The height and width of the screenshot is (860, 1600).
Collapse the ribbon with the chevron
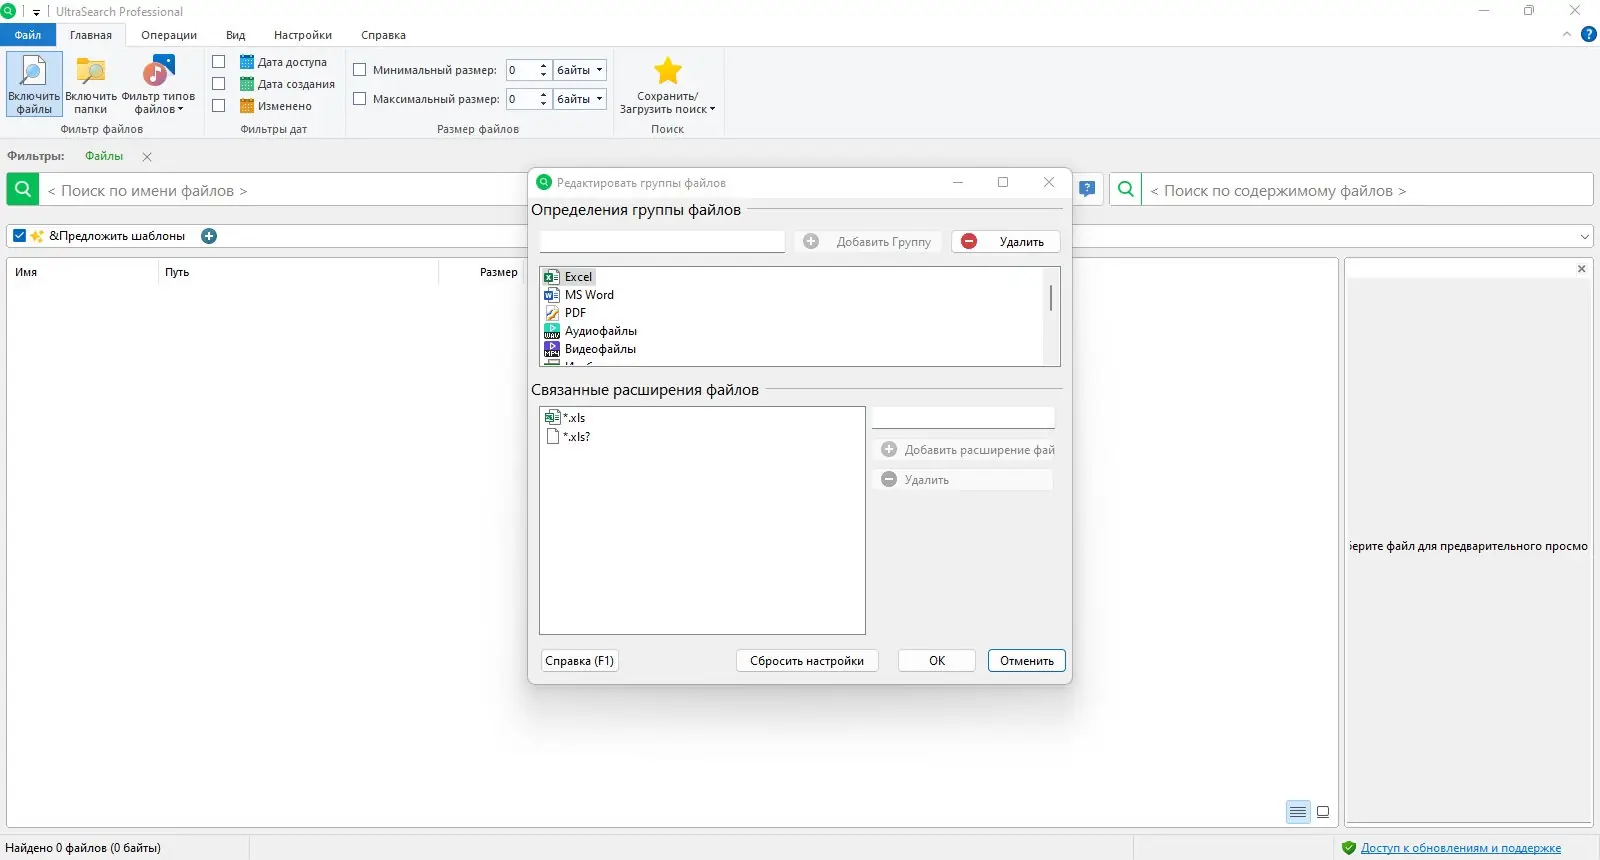coord(1567,34)
